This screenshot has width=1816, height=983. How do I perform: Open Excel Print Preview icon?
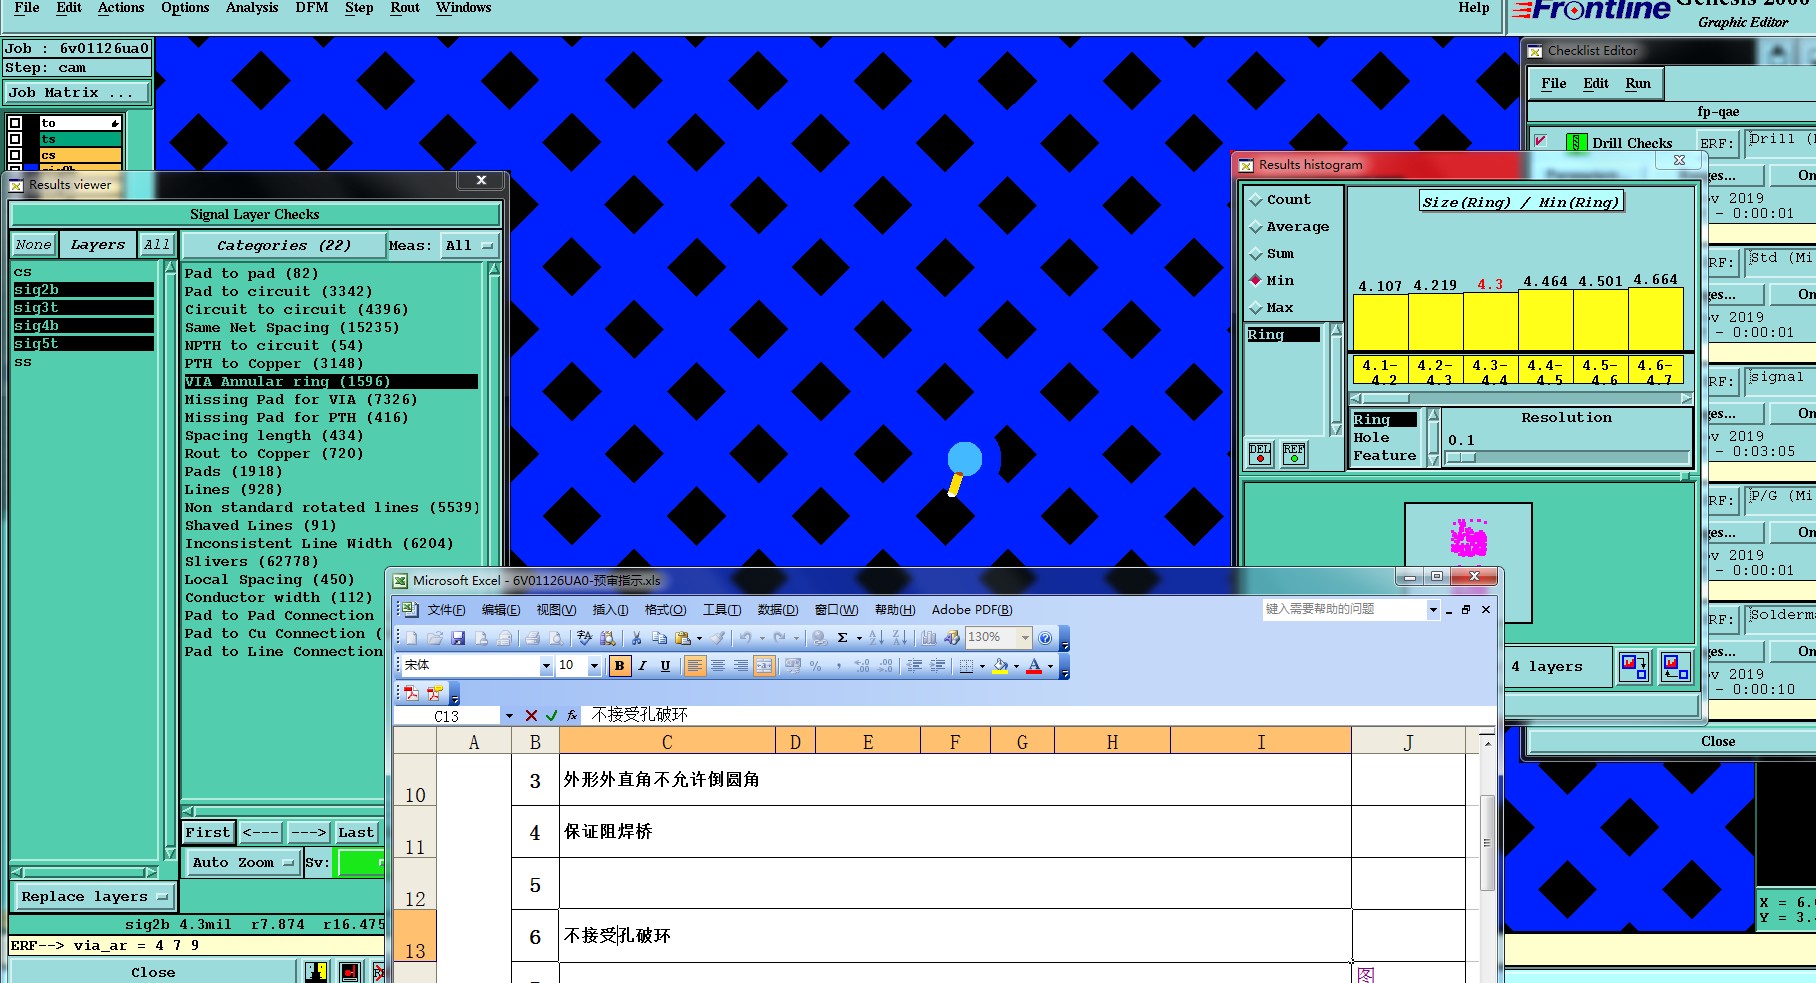pos(555,638)
